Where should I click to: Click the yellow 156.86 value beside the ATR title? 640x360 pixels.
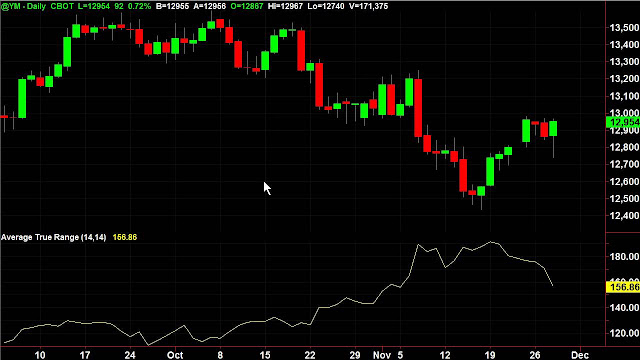pos(124,237)
